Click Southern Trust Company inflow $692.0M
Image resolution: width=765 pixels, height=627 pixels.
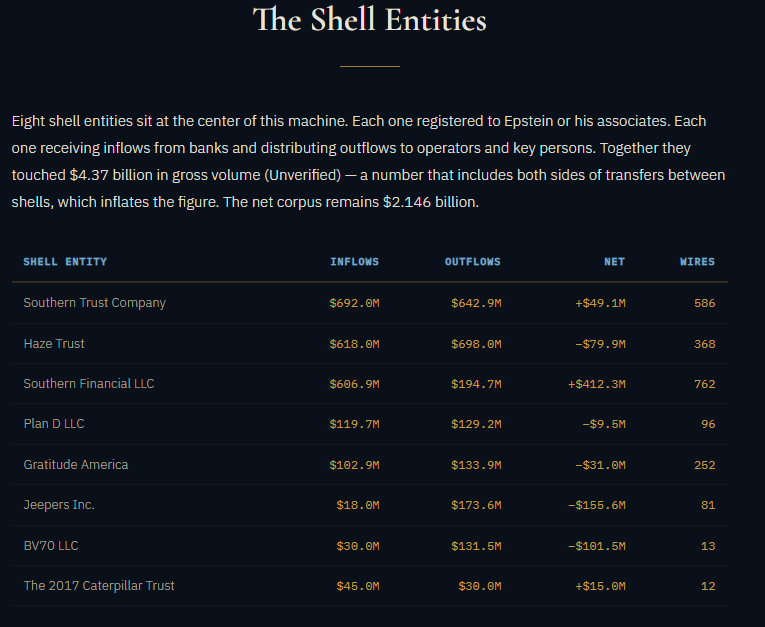pos(354,303)
